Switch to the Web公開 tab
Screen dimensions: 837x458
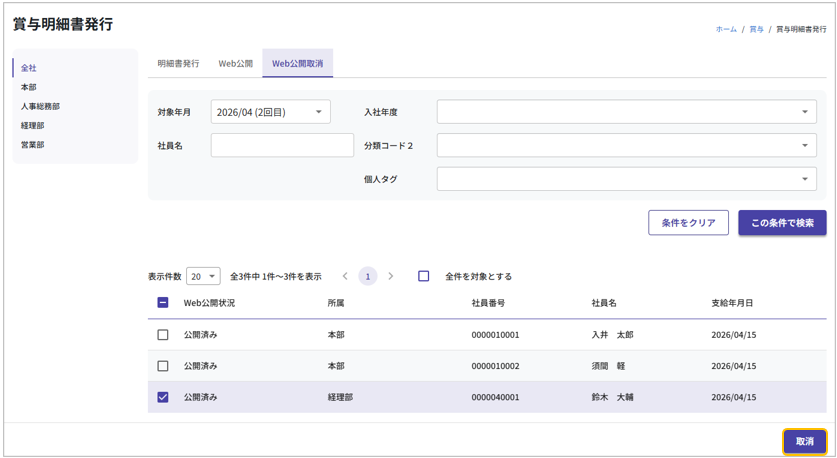coord(236,63)
